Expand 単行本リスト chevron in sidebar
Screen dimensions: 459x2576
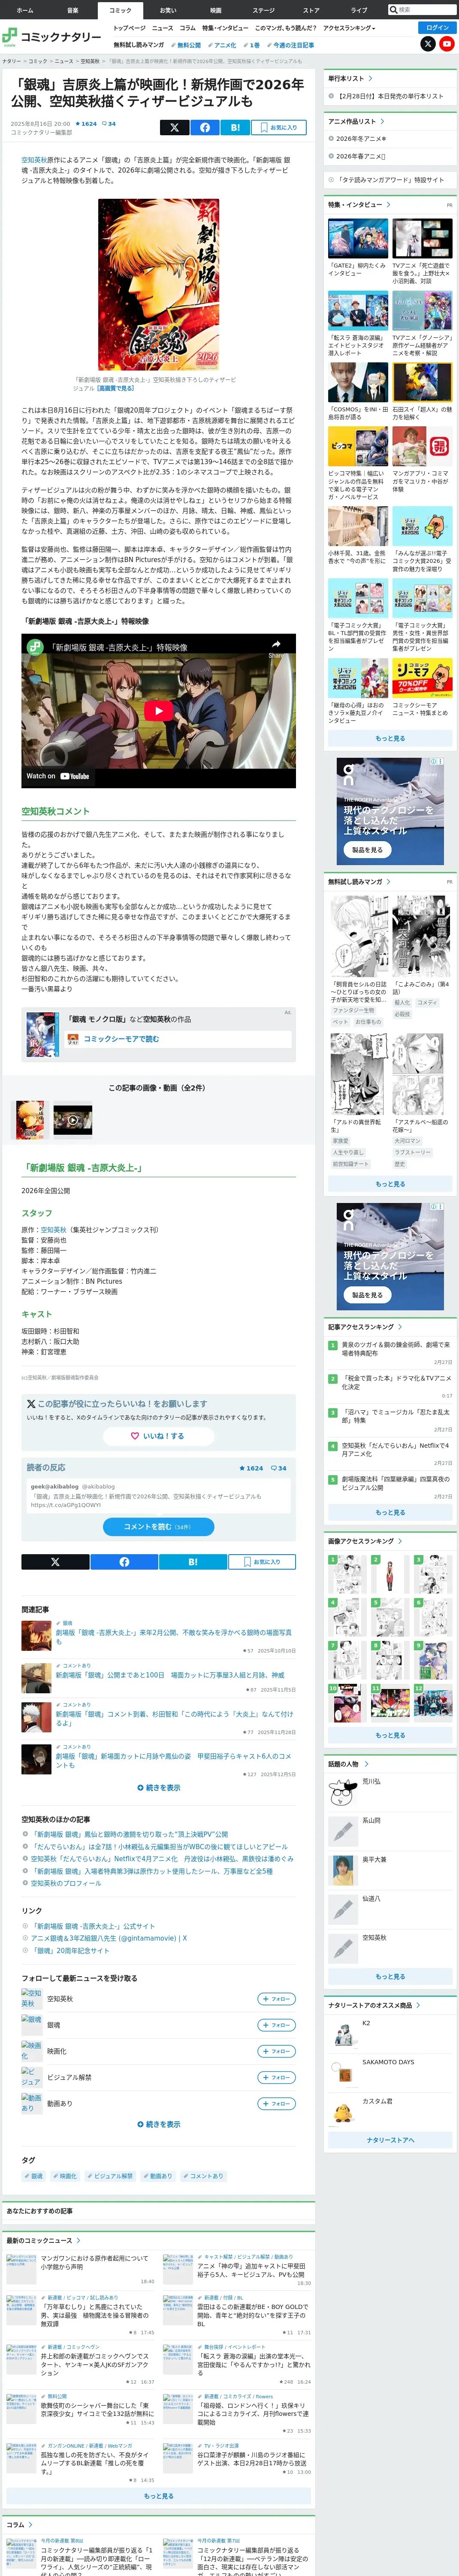coord(371,78)
